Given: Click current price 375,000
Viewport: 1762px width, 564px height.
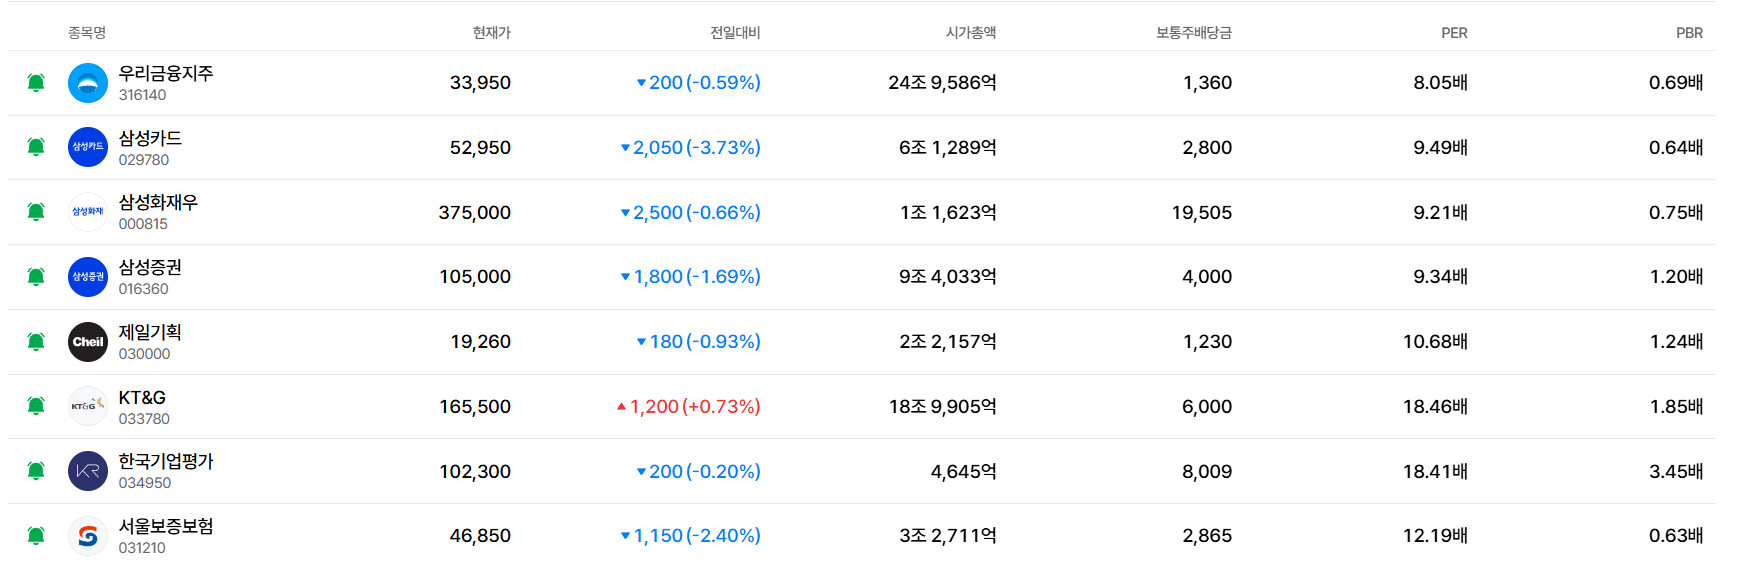Looking at the screenshot, I should pos(475,213).
